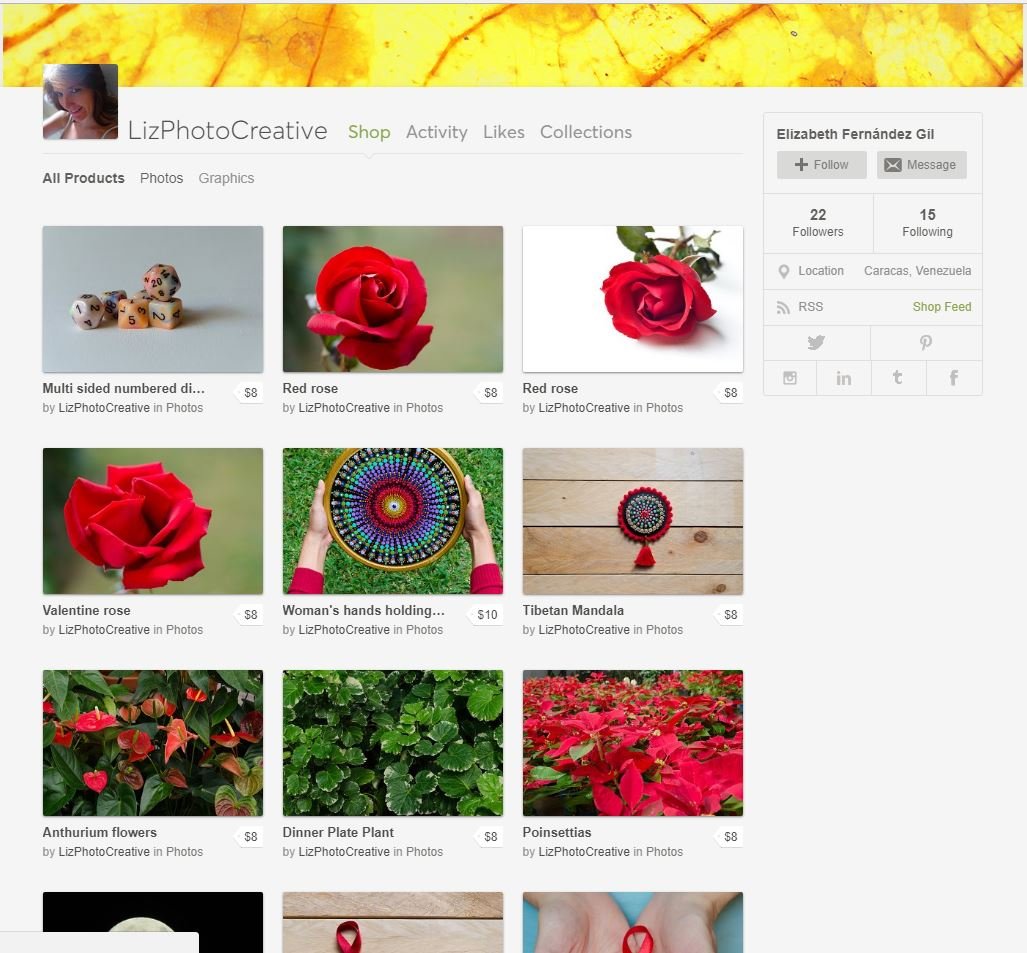Click the Poinsettias title link
Image resolution: width=1027 pixels, height=953 pixels.
[x=557, y=832]
